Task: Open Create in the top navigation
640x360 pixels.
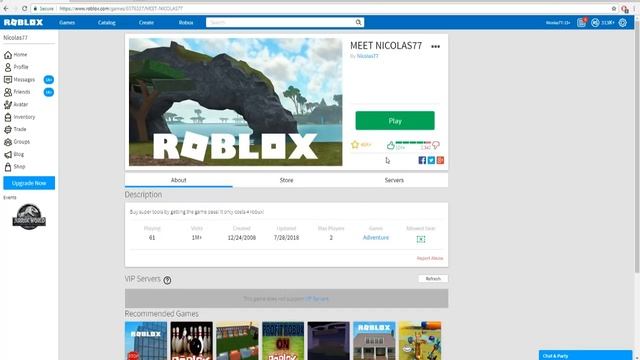Action: 146,22
